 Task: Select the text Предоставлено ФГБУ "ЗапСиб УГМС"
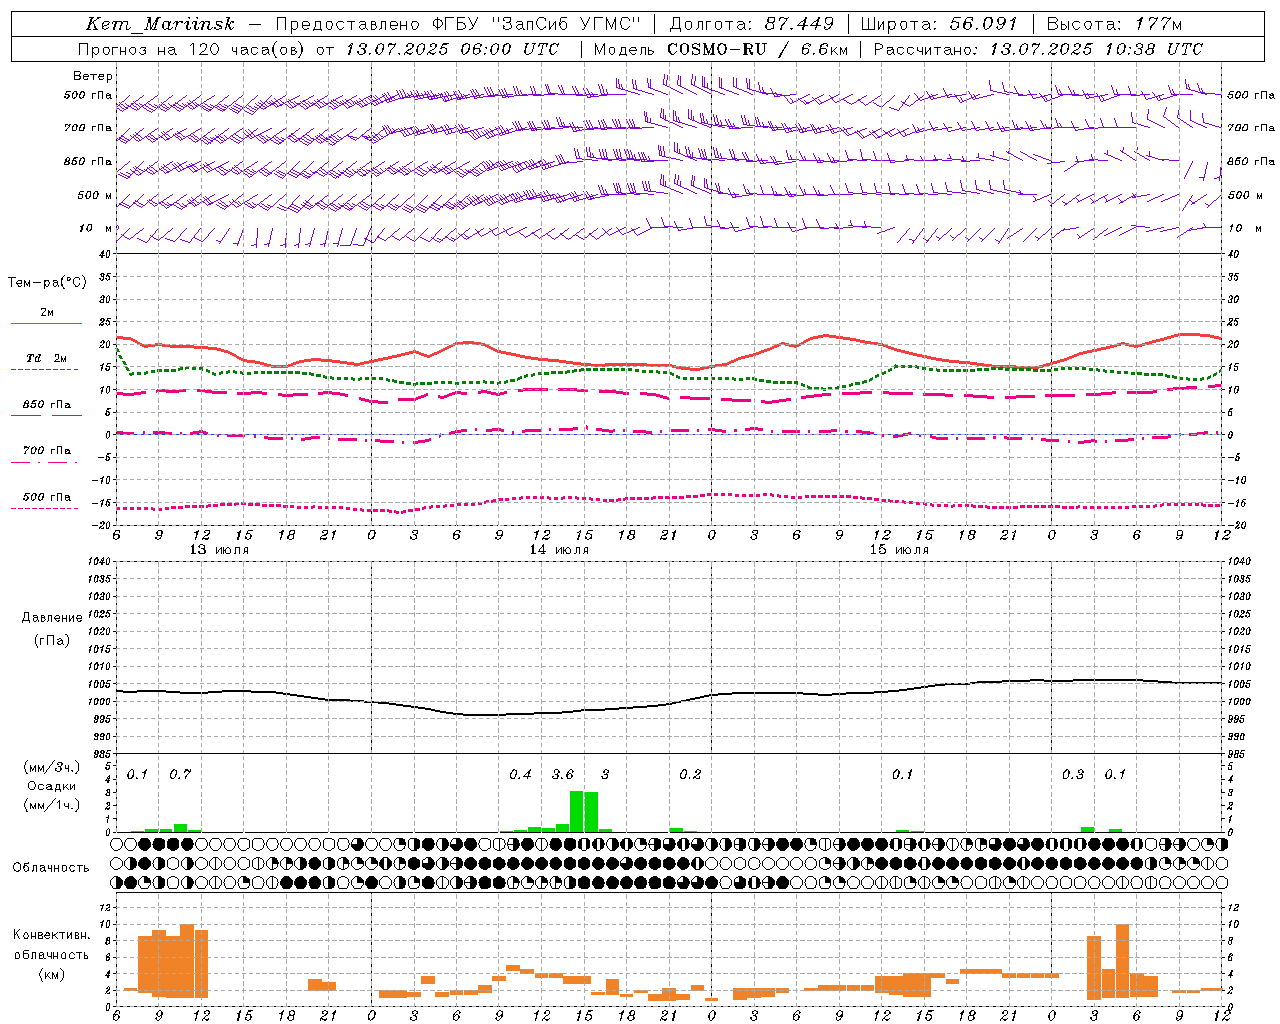click(459, 24)
